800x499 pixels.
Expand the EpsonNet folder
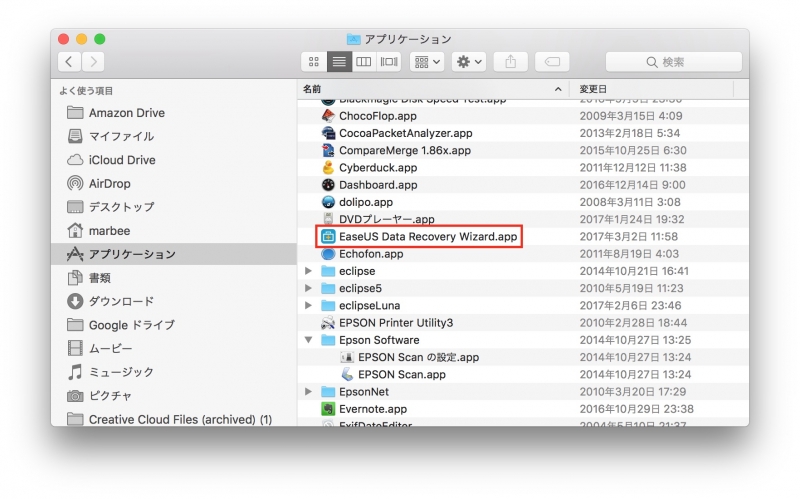[308, 392]
